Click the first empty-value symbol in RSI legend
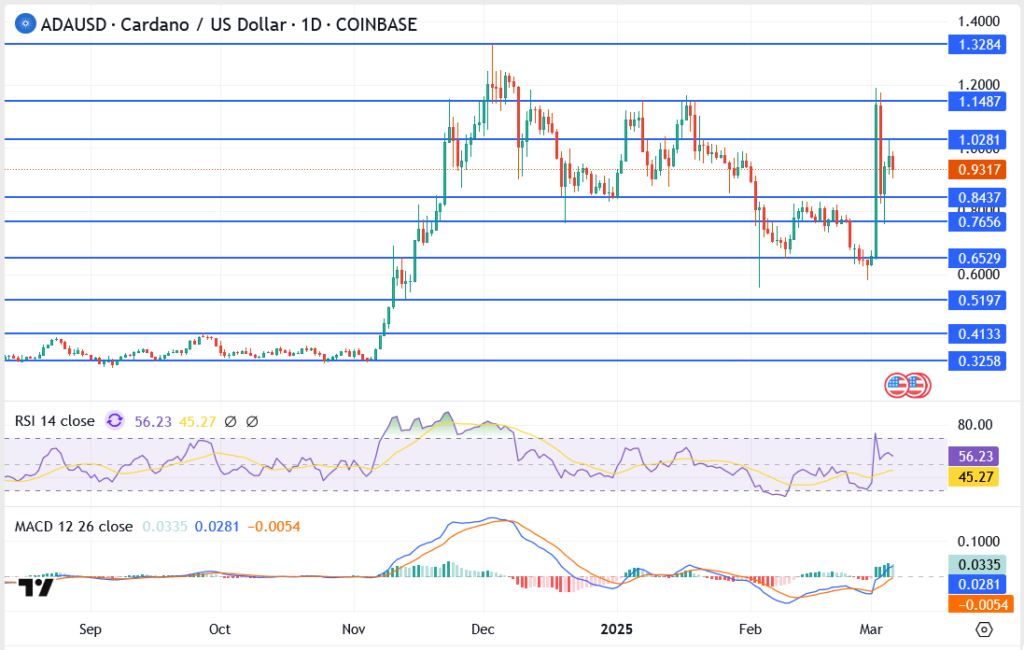The width and height of the screenshot is (1024, 650). point(229,421)
